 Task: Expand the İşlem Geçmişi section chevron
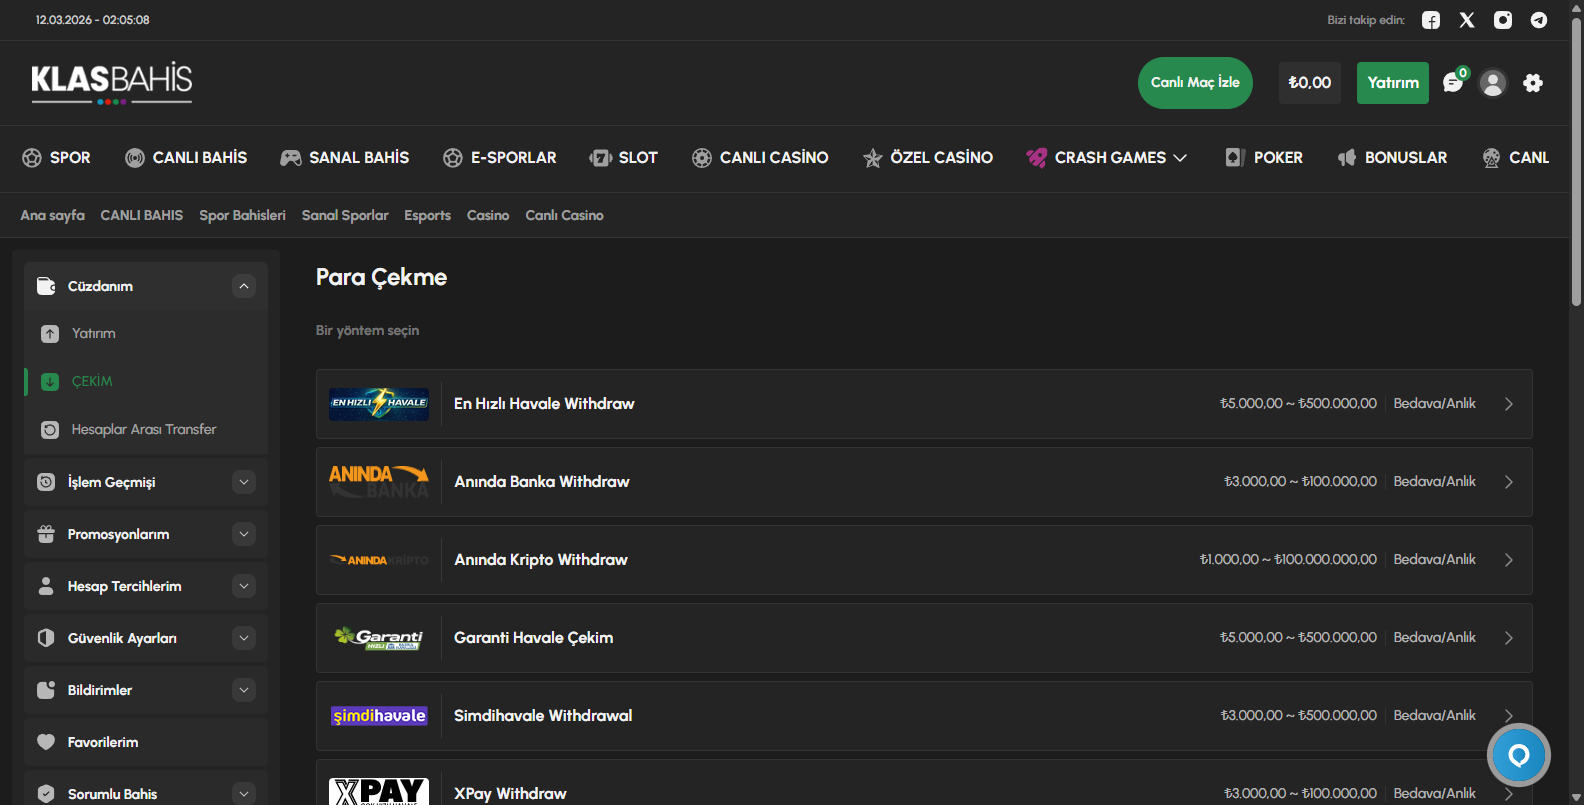[x=244, y=482]
